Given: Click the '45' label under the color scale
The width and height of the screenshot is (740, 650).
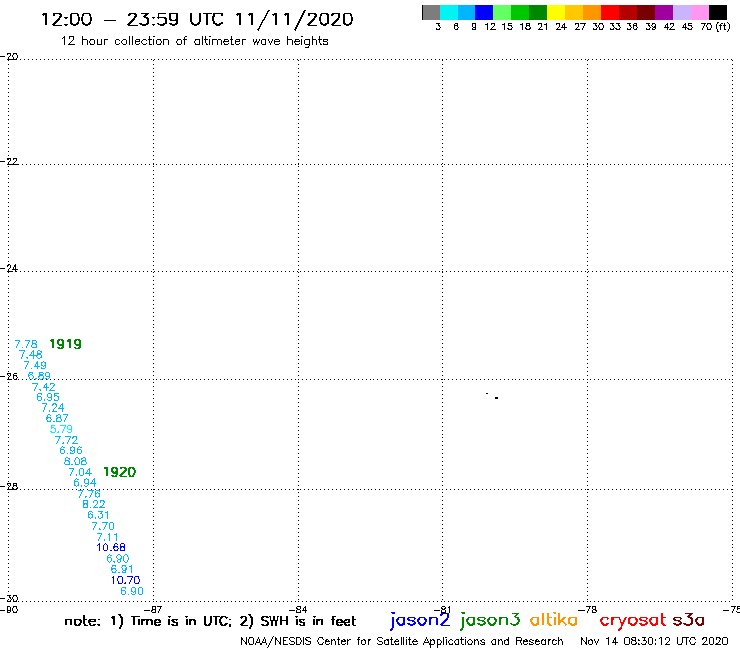Looking at the screenshot, I should pyautogui.click(x=687, y=26).
